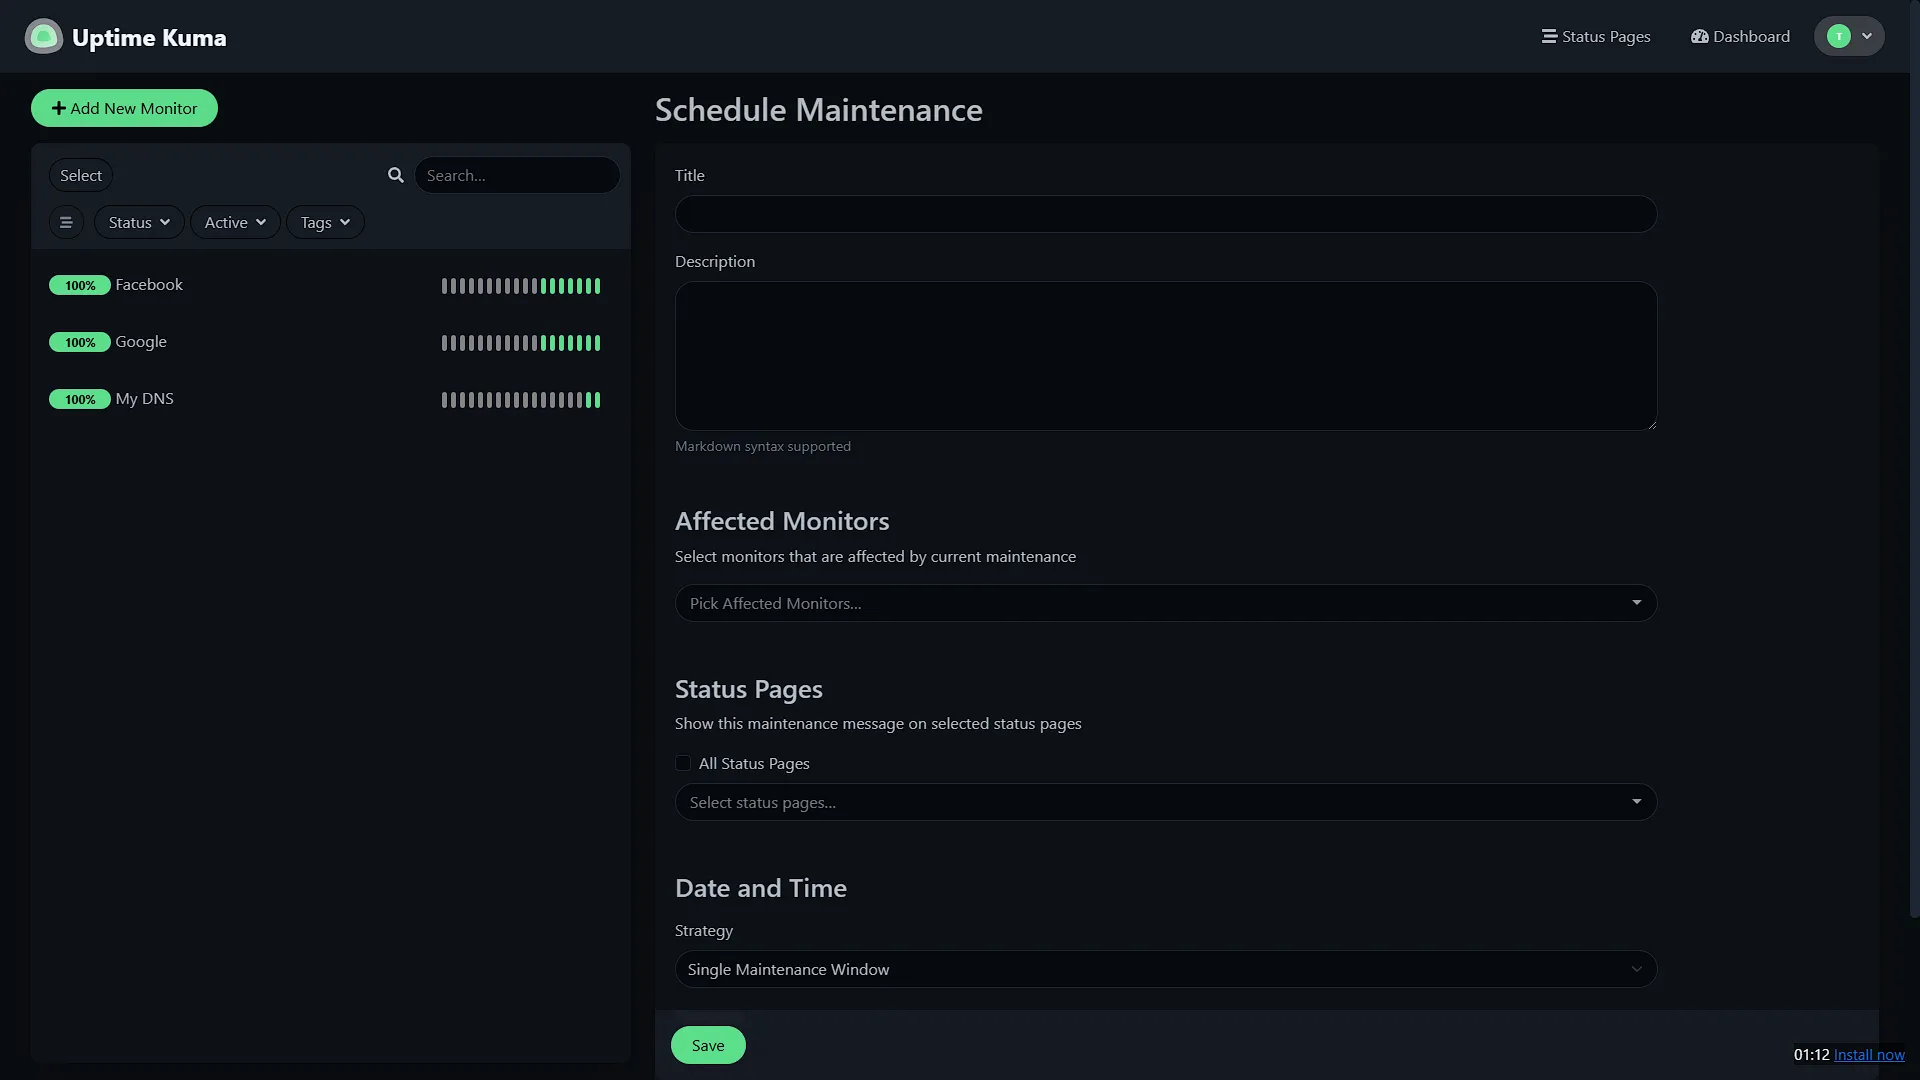The height and width of the screenshot is (1080, 1920).
Task: Open the Strategy Single Maintenance Window dropdown
Action: 1166,969
